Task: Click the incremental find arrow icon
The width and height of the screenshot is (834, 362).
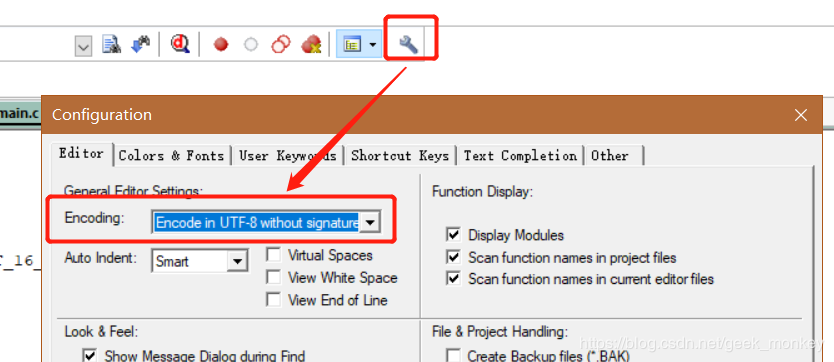Action: click(140, 45)
